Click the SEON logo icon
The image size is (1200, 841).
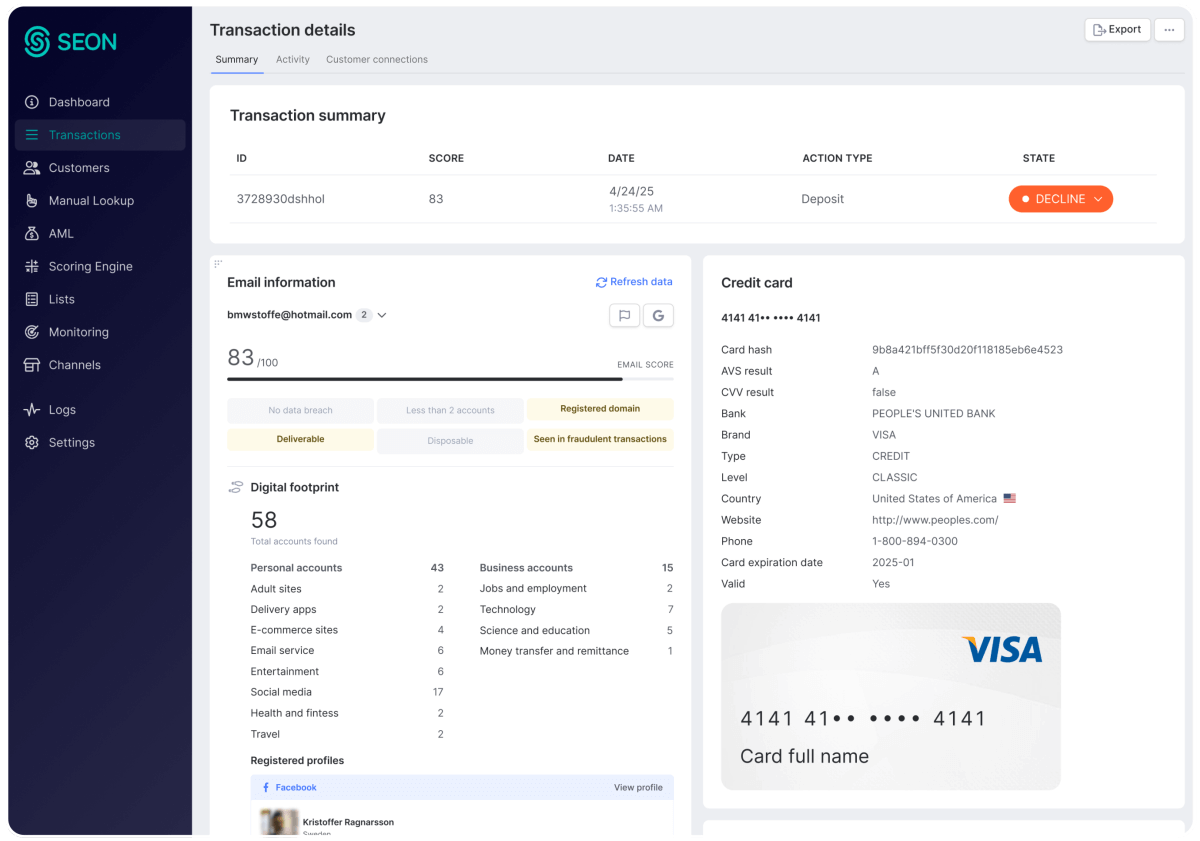click(38, 42)
